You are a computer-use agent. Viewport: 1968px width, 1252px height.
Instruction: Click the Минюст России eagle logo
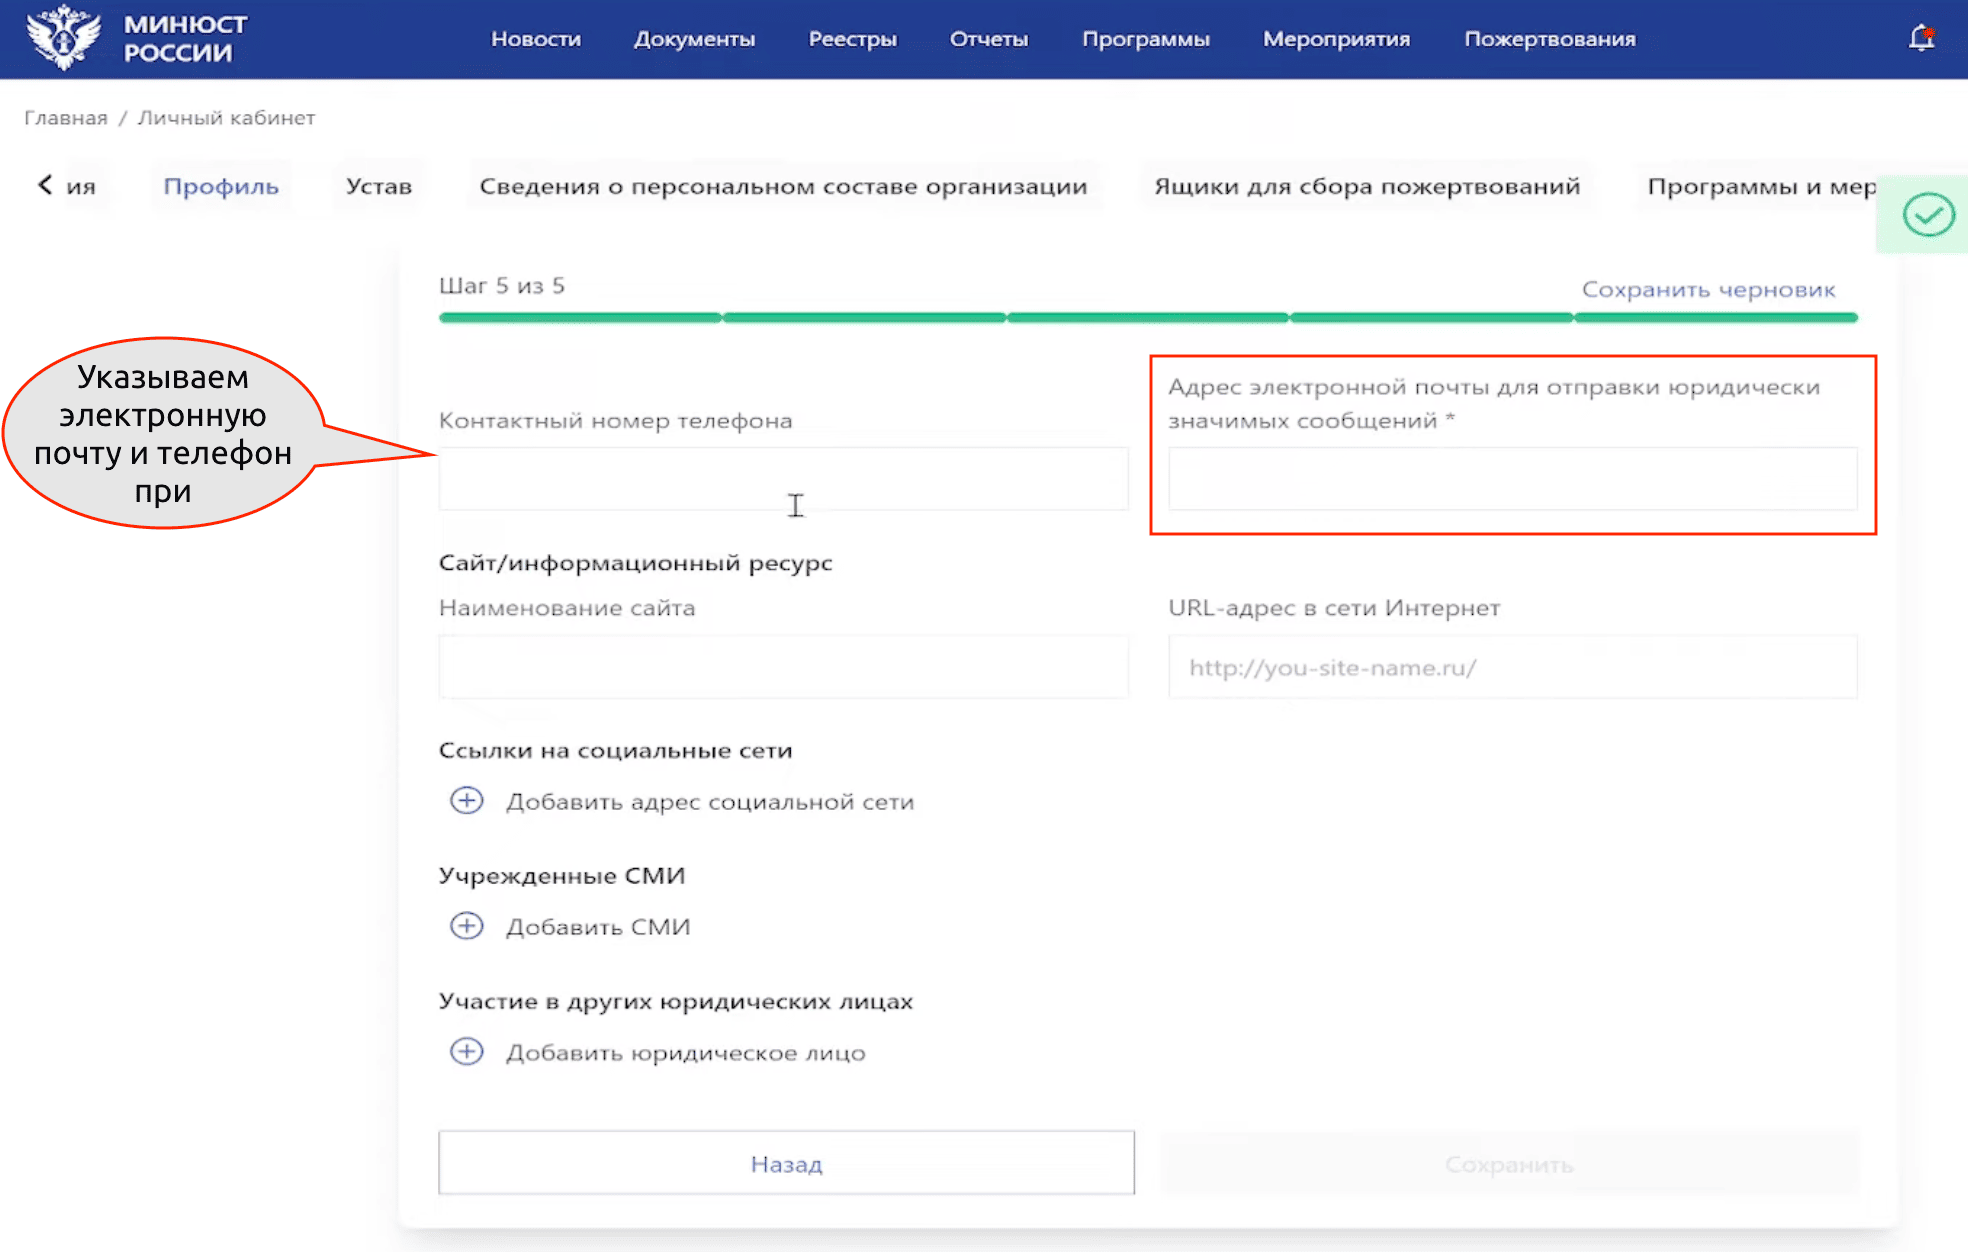coord(64,38)
